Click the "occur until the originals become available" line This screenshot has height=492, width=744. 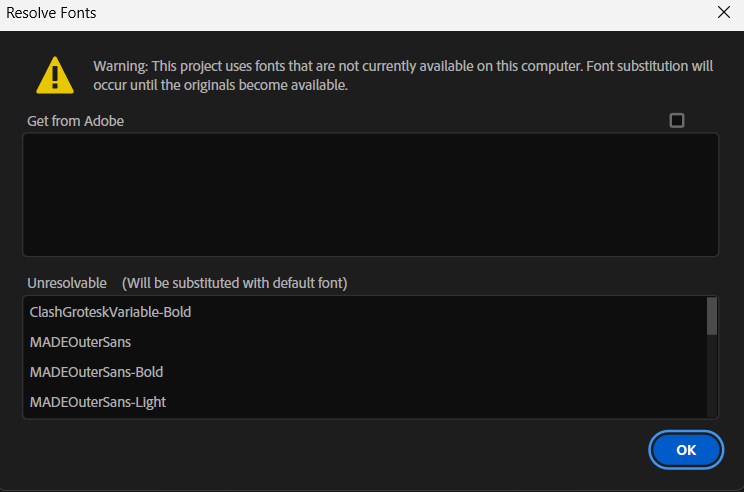tap(220, 86)
